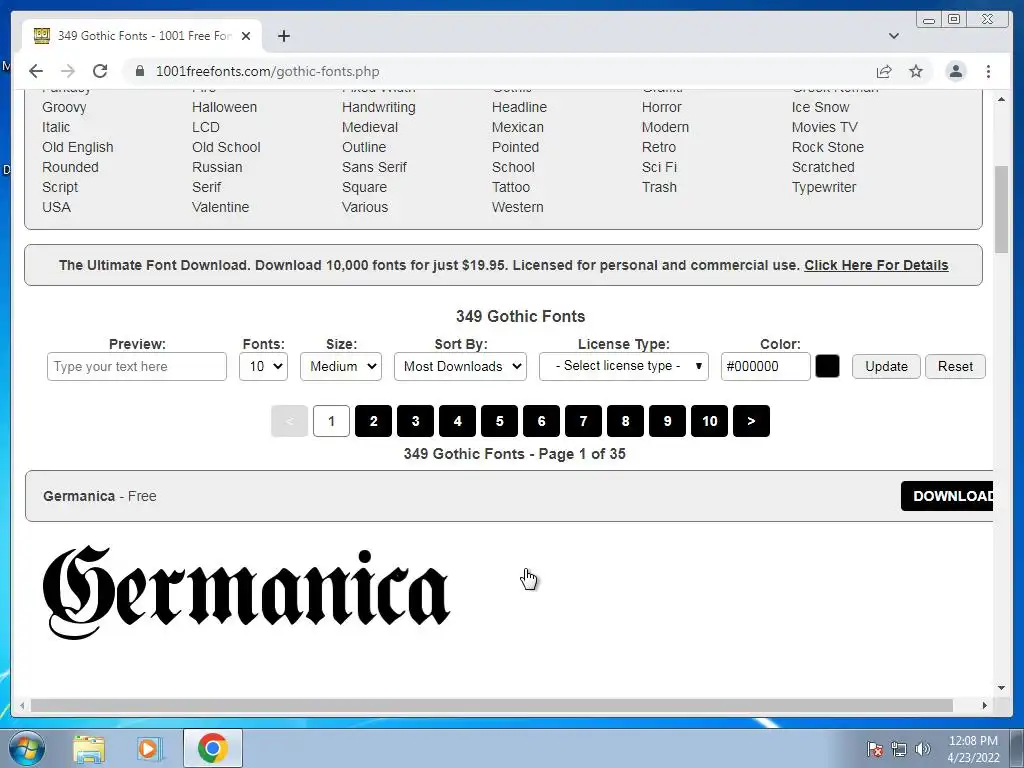The height and width of the screenshot is (768, 1024).
Task: Go to pagination page 9
Action: pyautogui.click(x=667, y=421)
